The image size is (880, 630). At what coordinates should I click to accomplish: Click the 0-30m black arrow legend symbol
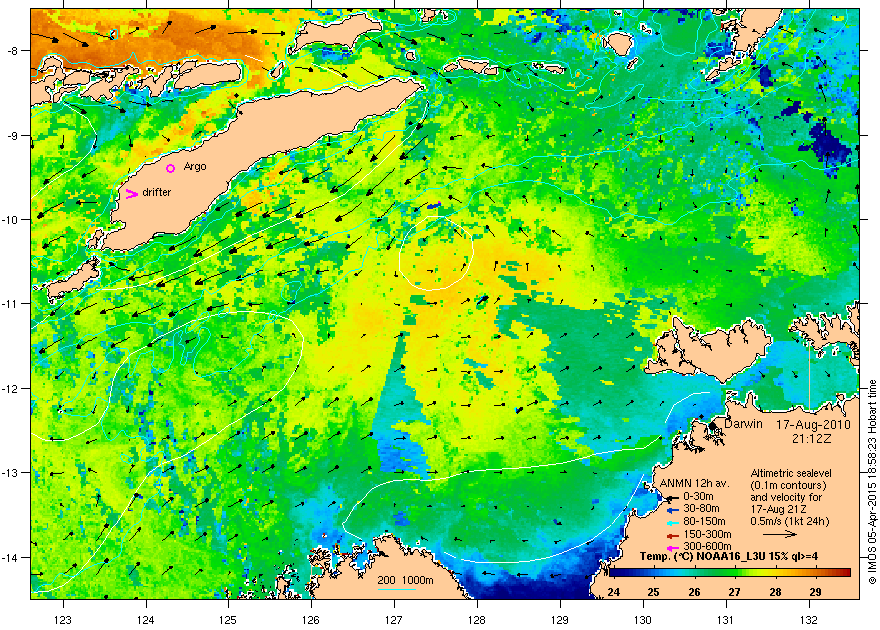(672, 497)
